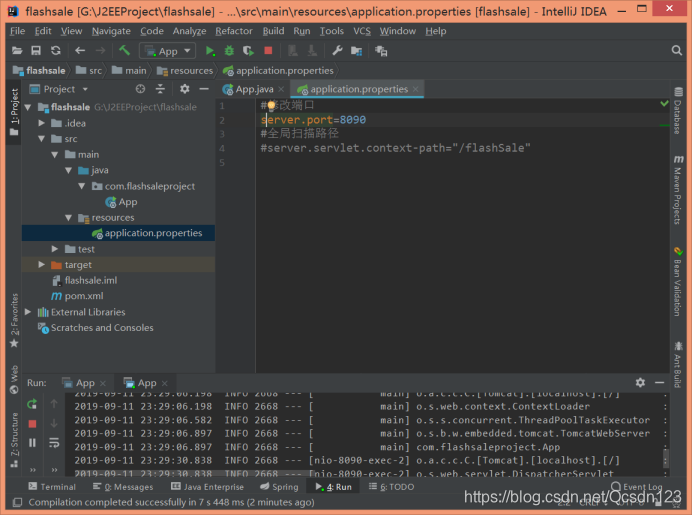The height and width of the screenshot is (516, 692).
Task: Click the Save All toolbar icon
Action: coord(36,51)
